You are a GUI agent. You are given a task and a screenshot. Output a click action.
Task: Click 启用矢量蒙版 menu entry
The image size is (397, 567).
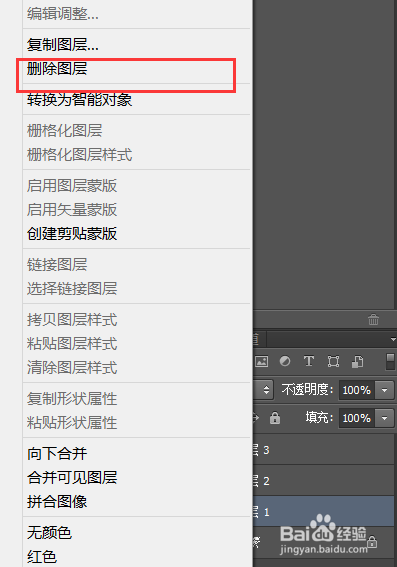click(72, 209)
